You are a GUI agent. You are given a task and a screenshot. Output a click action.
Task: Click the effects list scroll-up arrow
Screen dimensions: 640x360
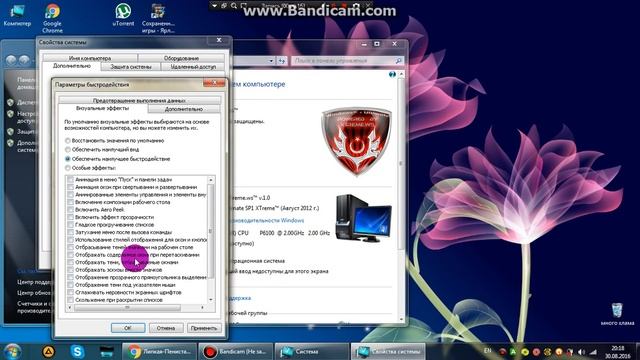tap(211, 180)
